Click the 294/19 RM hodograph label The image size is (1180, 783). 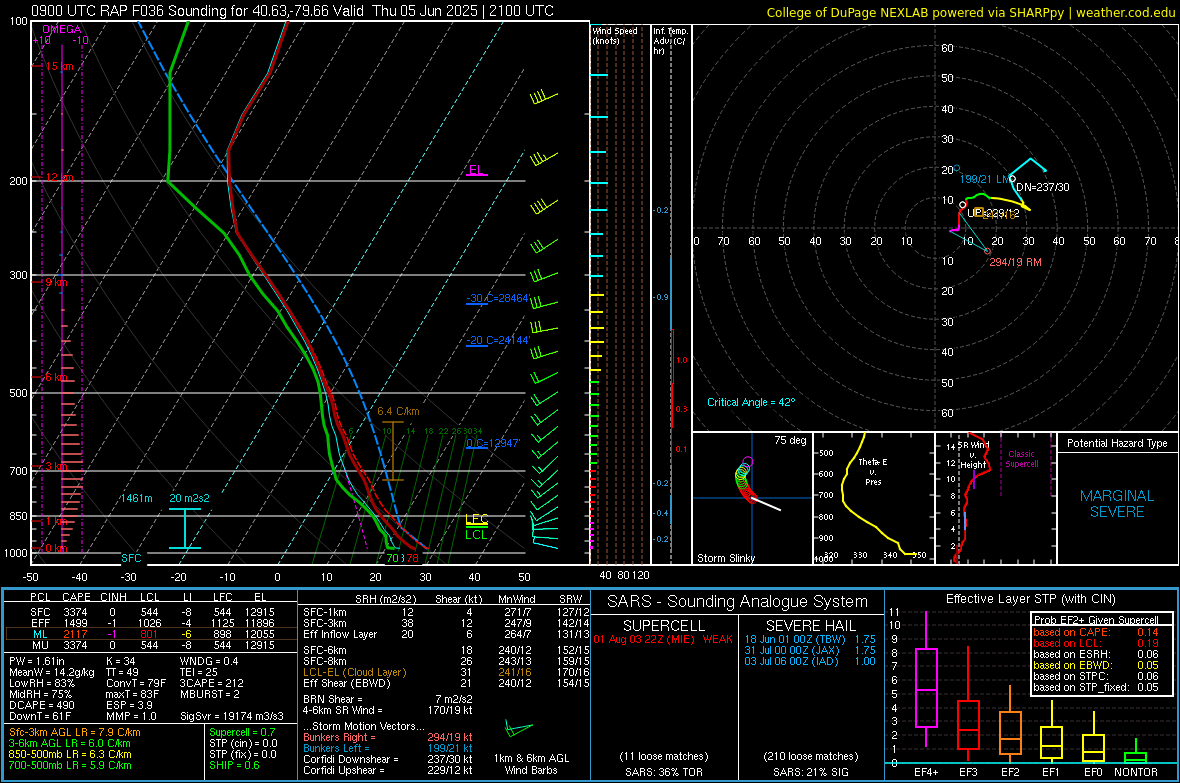(1015, 262)
